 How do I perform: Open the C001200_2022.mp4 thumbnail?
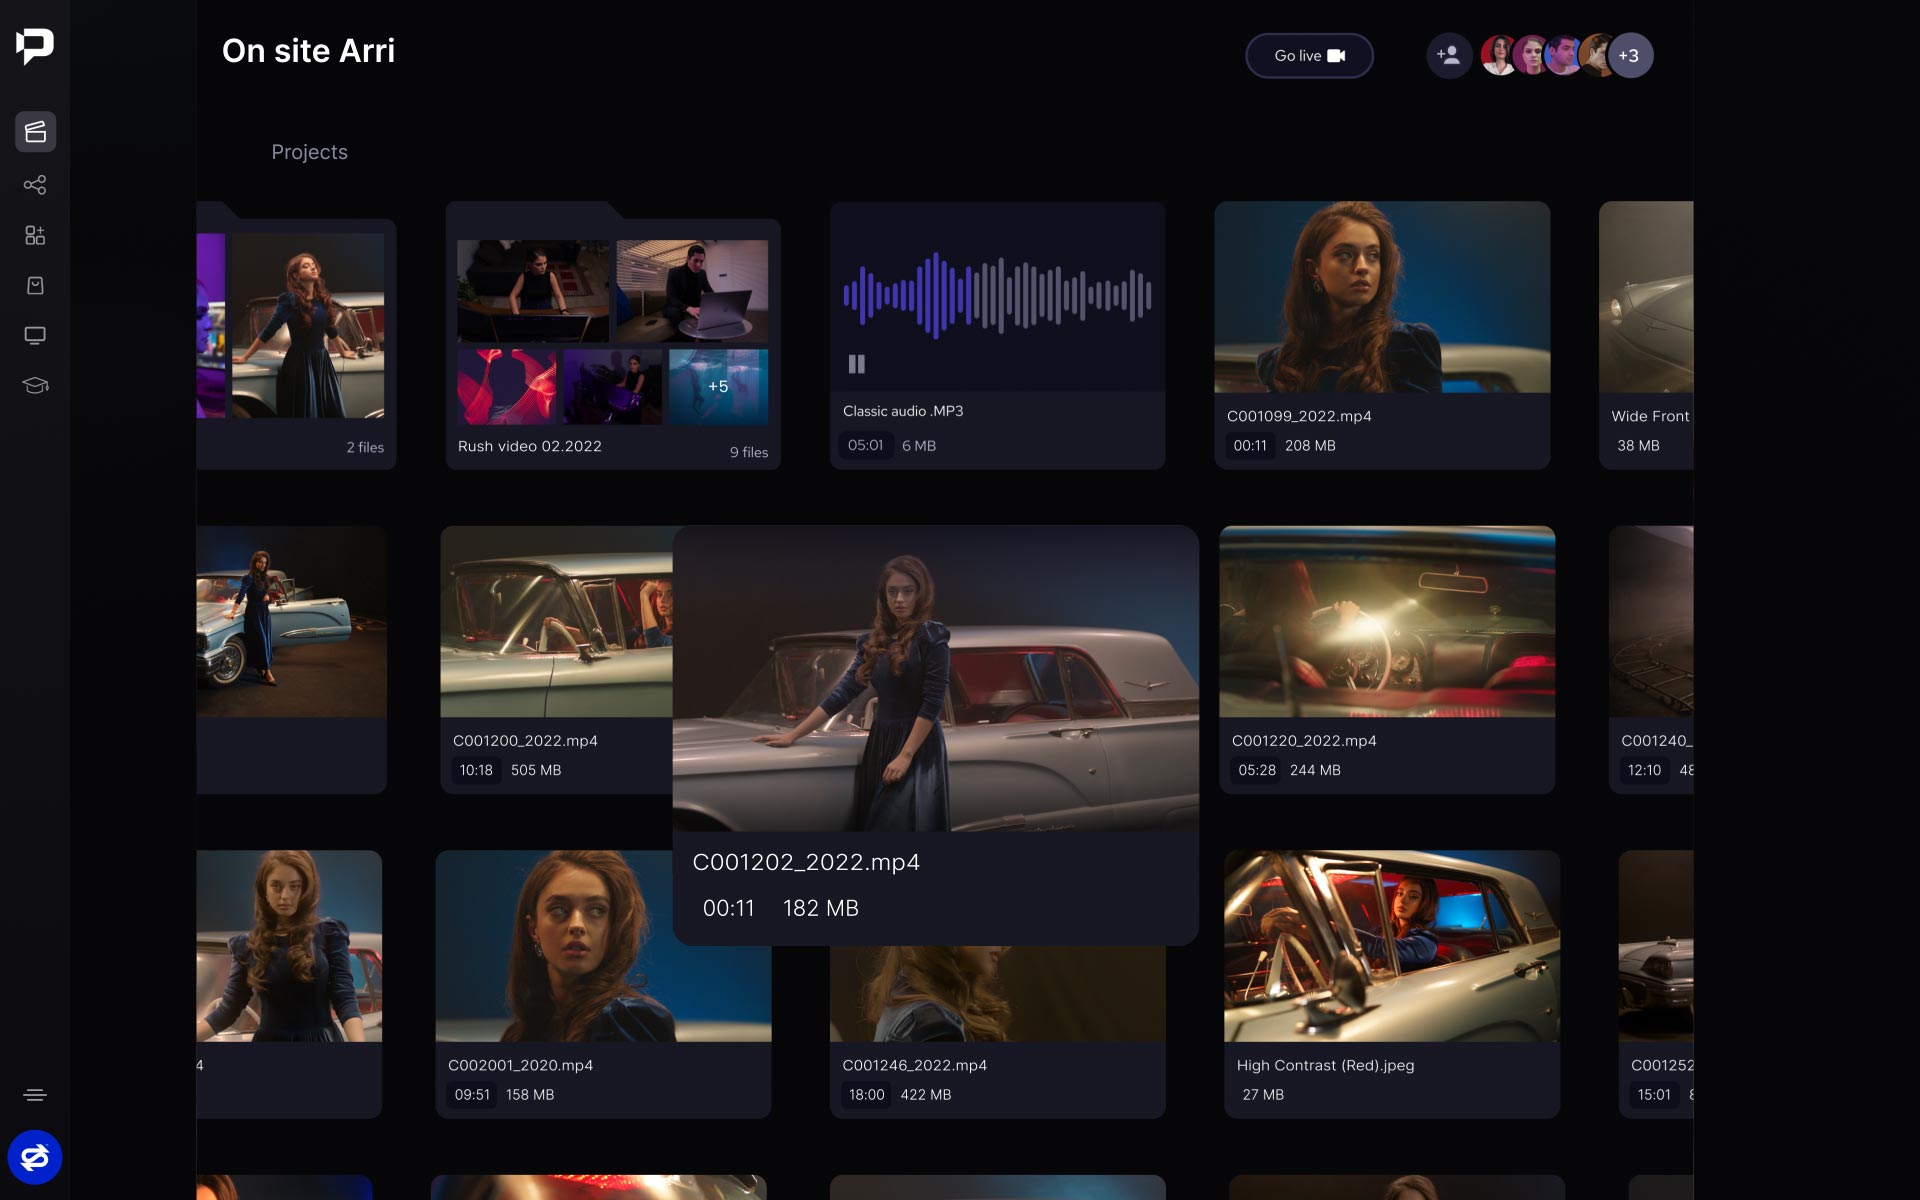coord(557,622)
